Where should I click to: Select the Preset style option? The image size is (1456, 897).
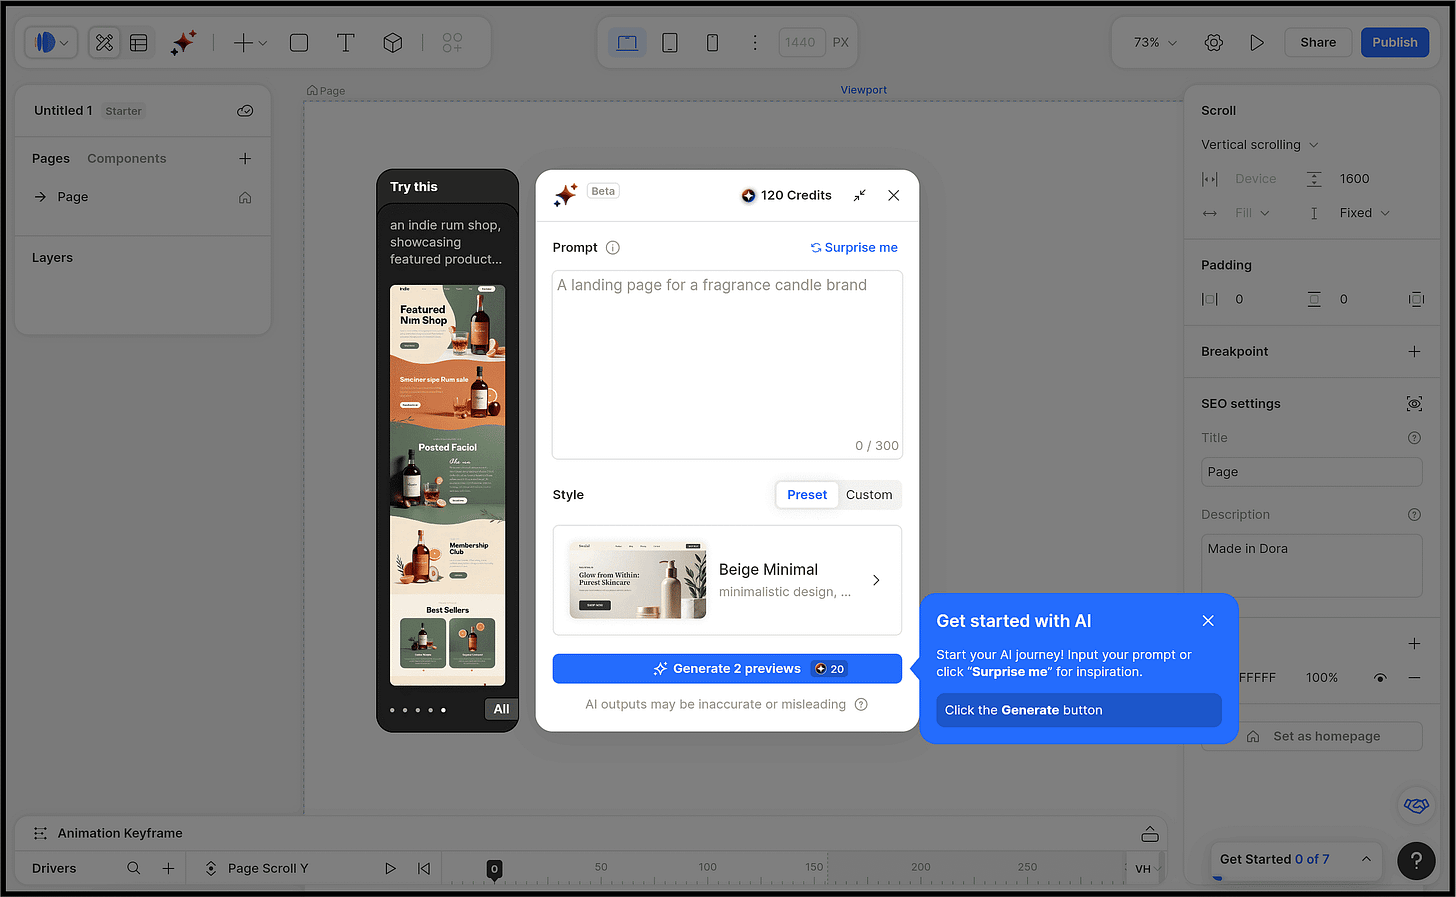tap(807, 495)
